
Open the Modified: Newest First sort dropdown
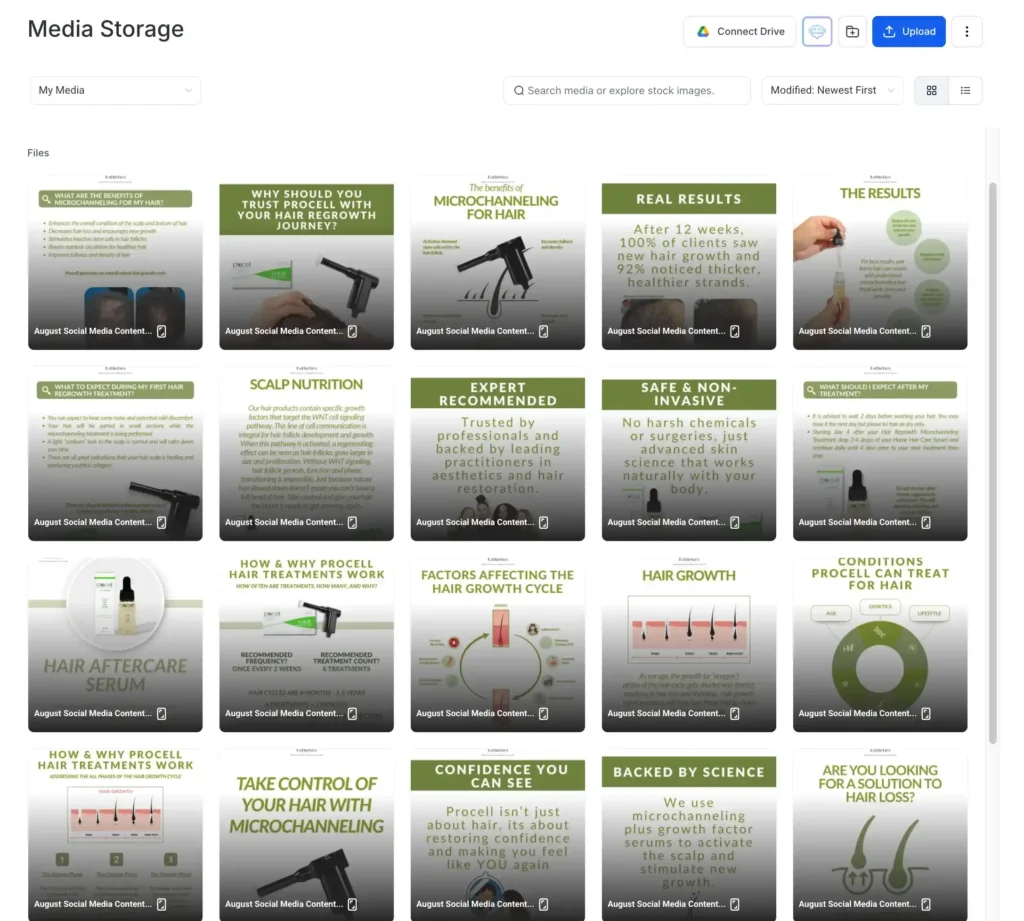click(x=832, y=90)
